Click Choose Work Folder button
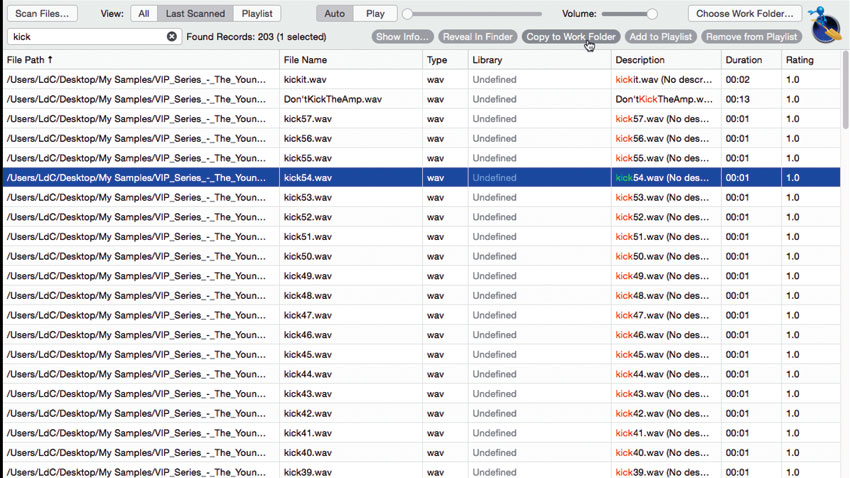The image size is (850, 478). (x=744, y=14)
